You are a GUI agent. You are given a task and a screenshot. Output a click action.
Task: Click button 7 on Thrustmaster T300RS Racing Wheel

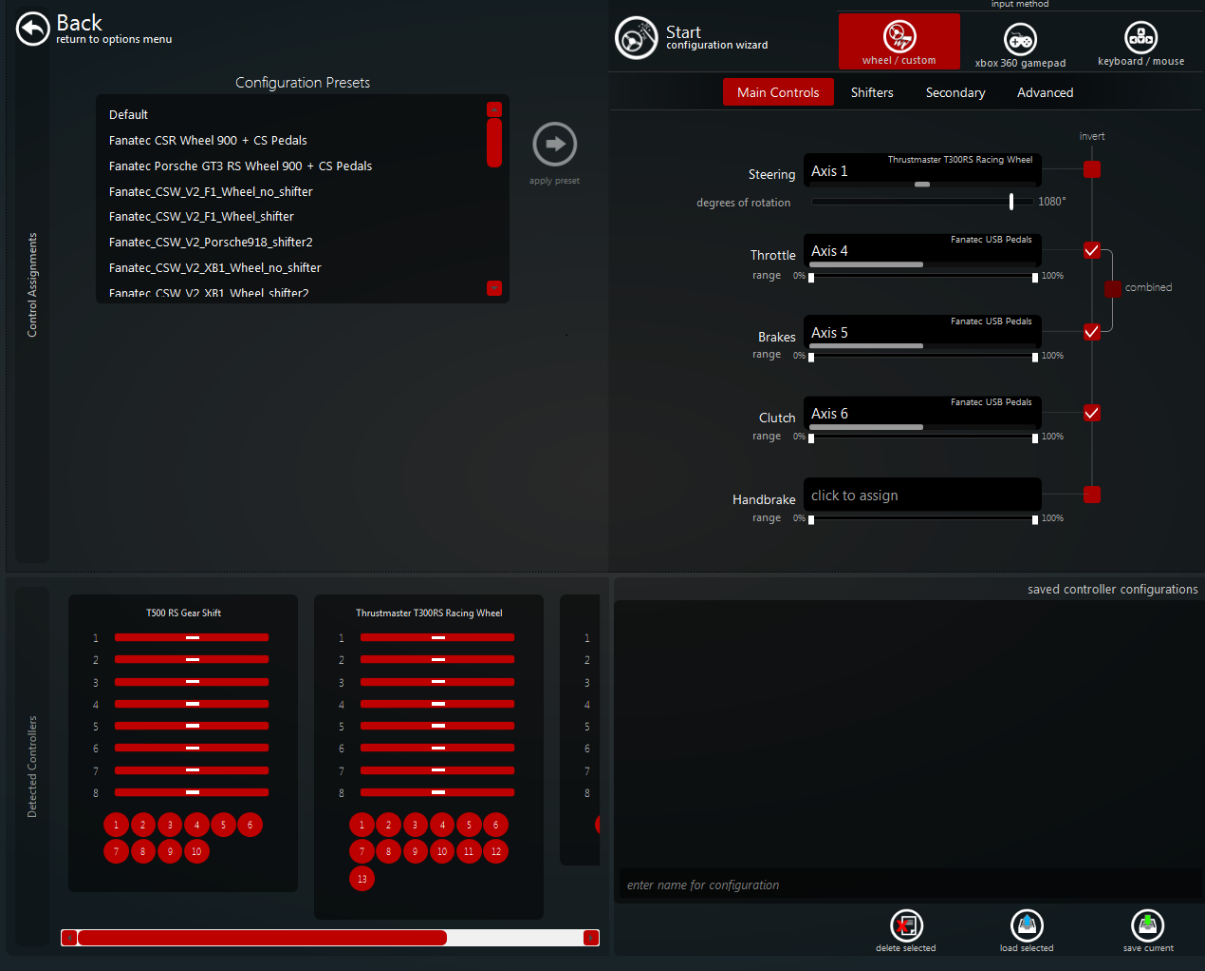362,852
